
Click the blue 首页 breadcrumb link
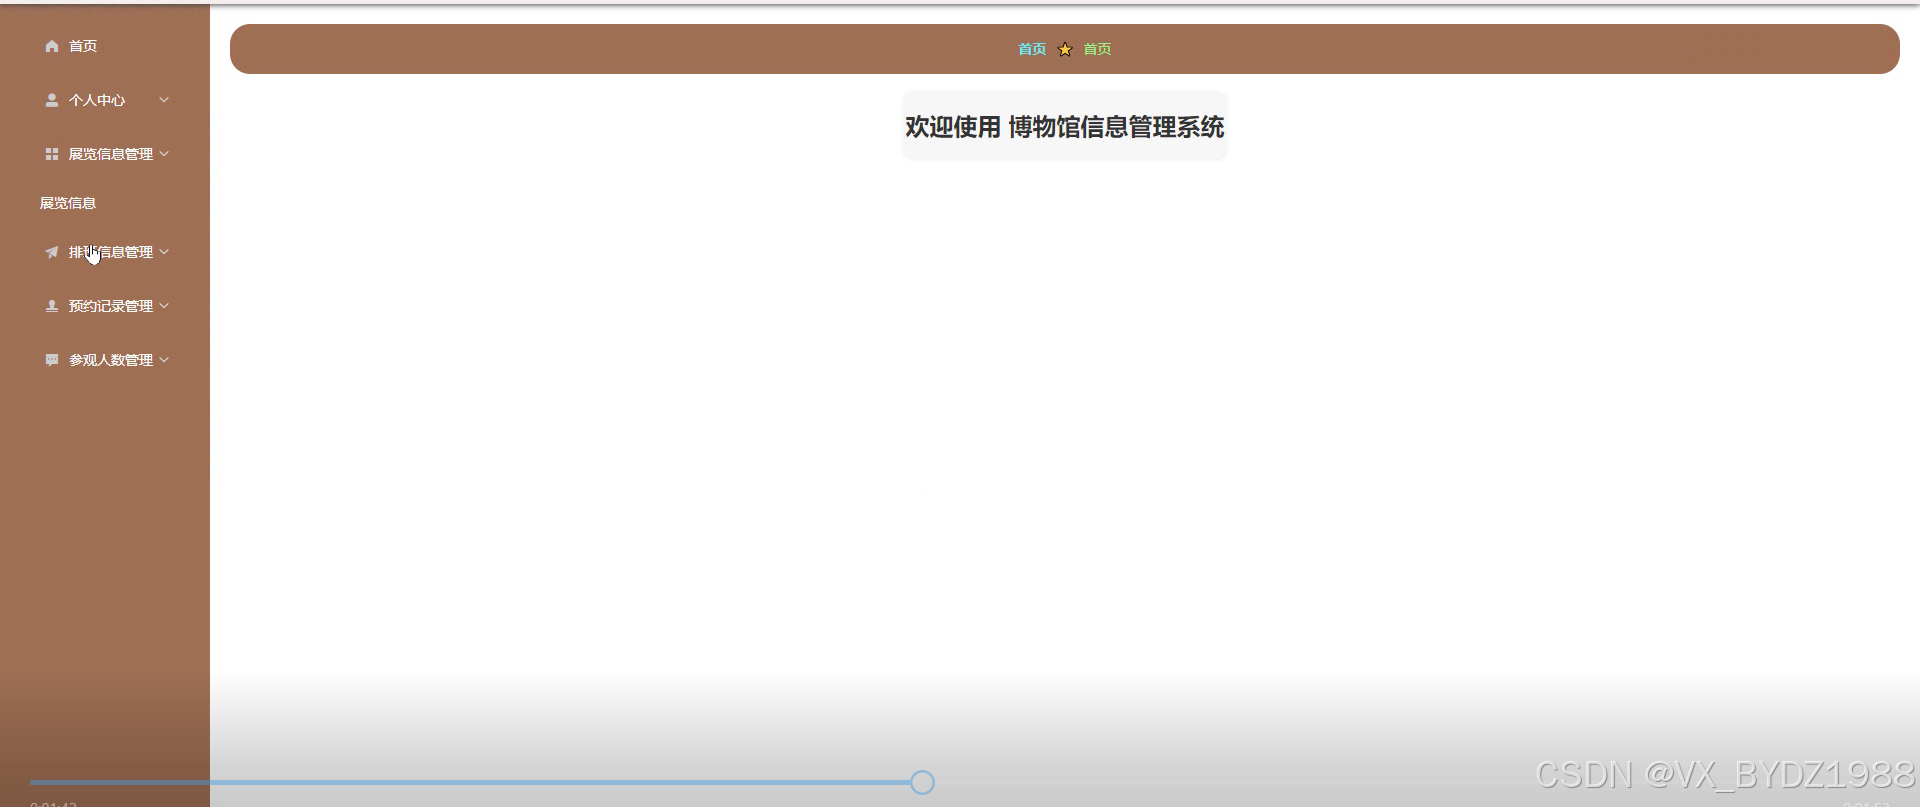click(x=1032, y=49)
